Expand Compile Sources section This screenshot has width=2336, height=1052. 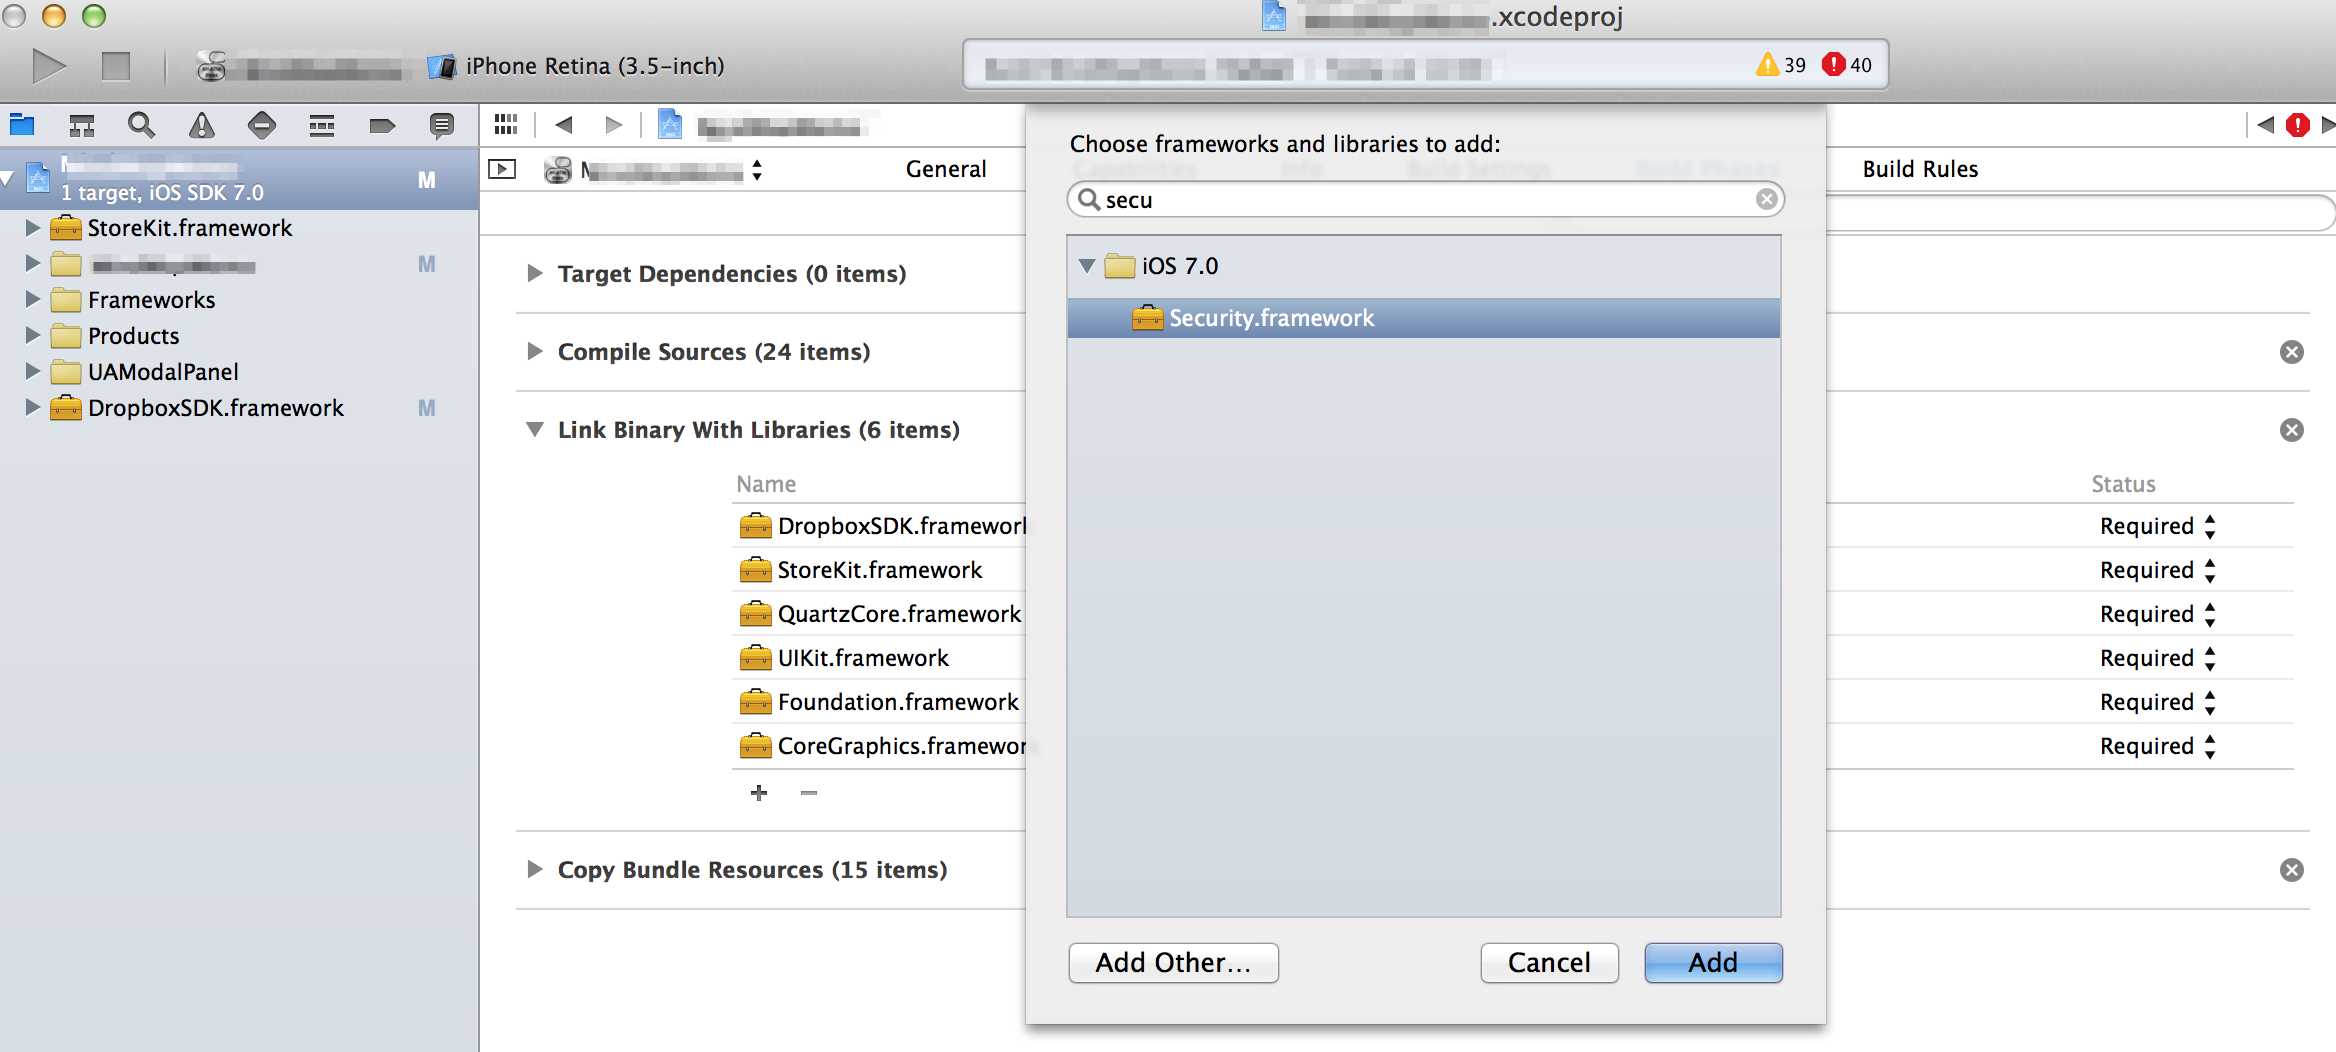(535, 351)
